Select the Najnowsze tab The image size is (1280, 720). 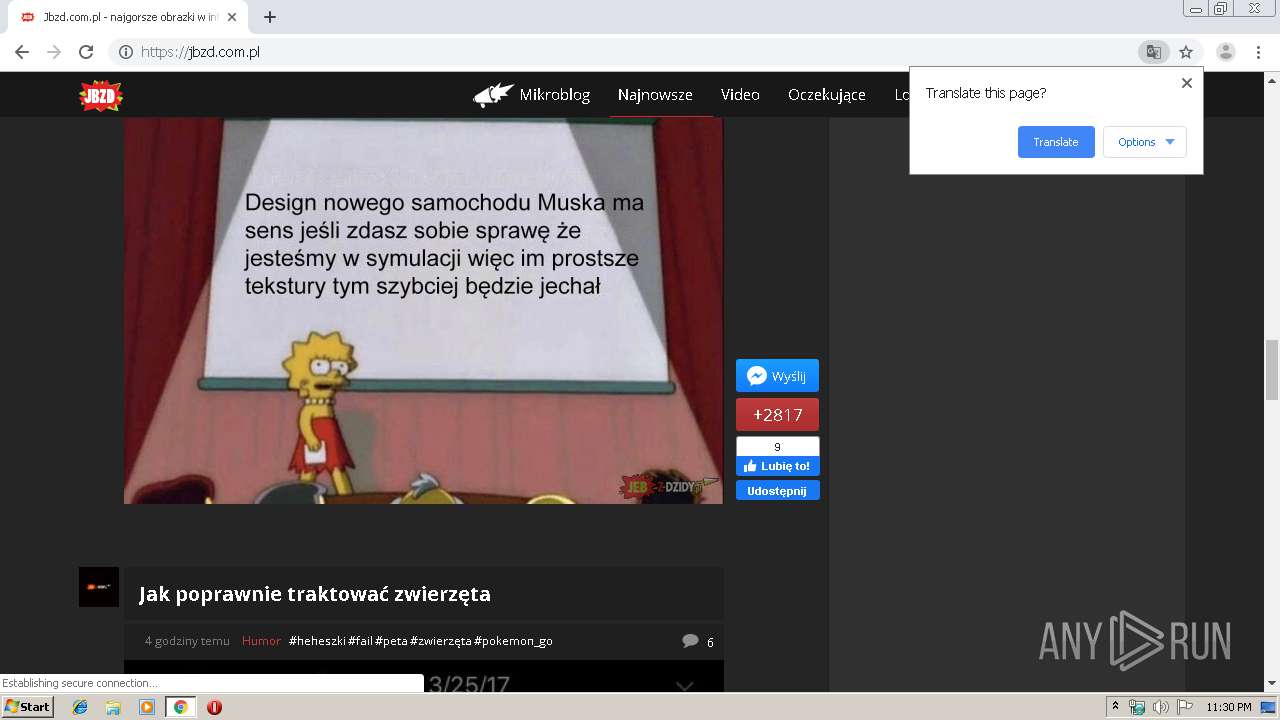coord(655,95)
